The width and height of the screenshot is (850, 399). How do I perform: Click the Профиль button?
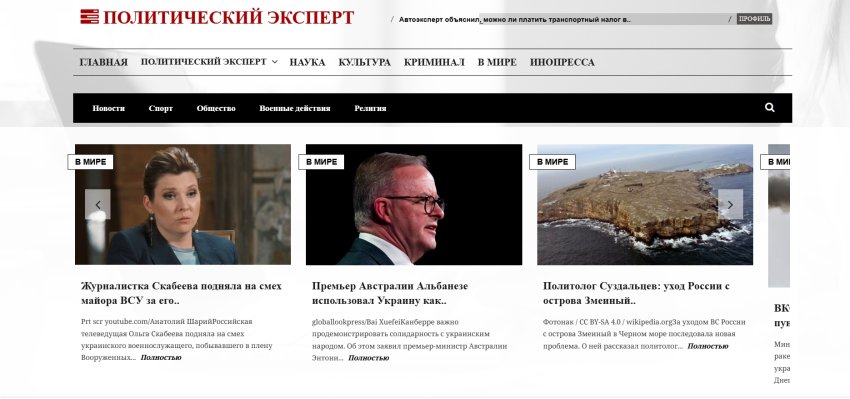point(754,19)
